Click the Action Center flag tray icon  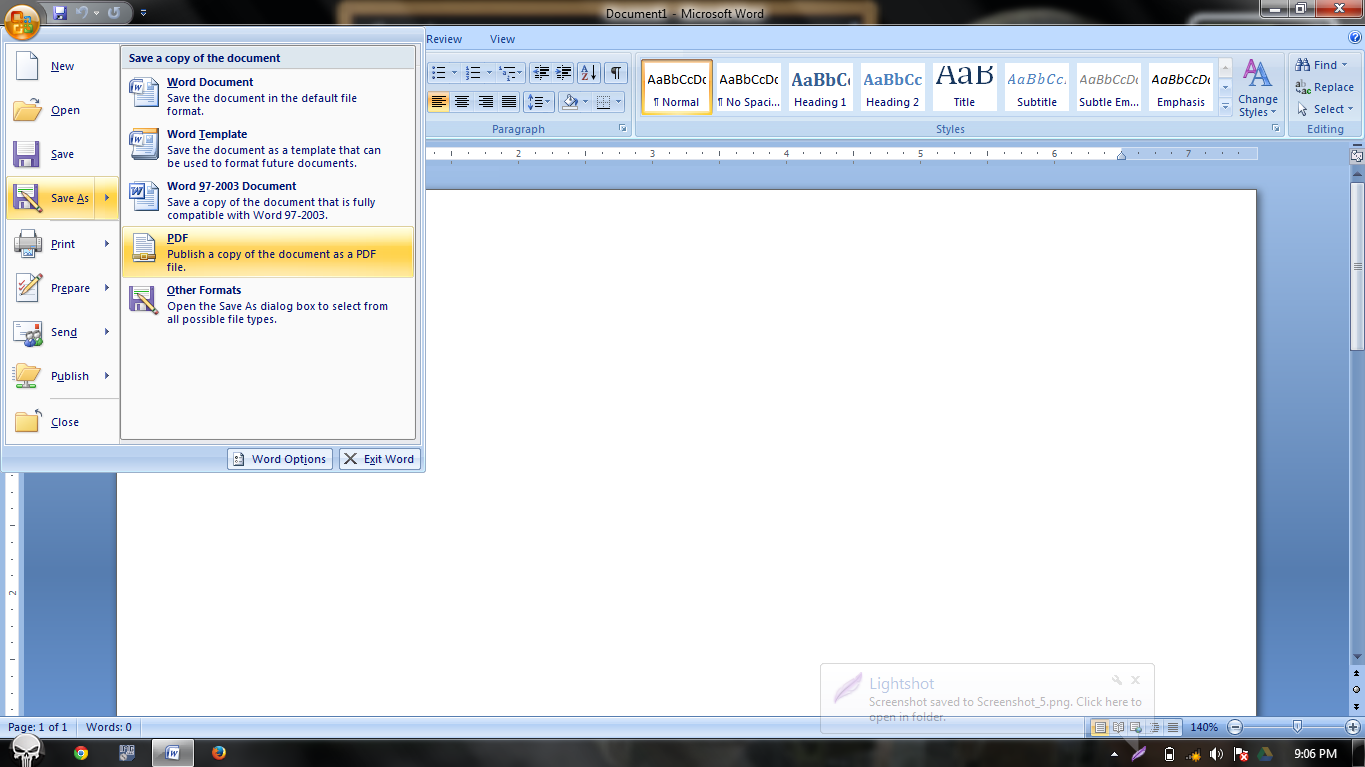tap(1241, 754)
